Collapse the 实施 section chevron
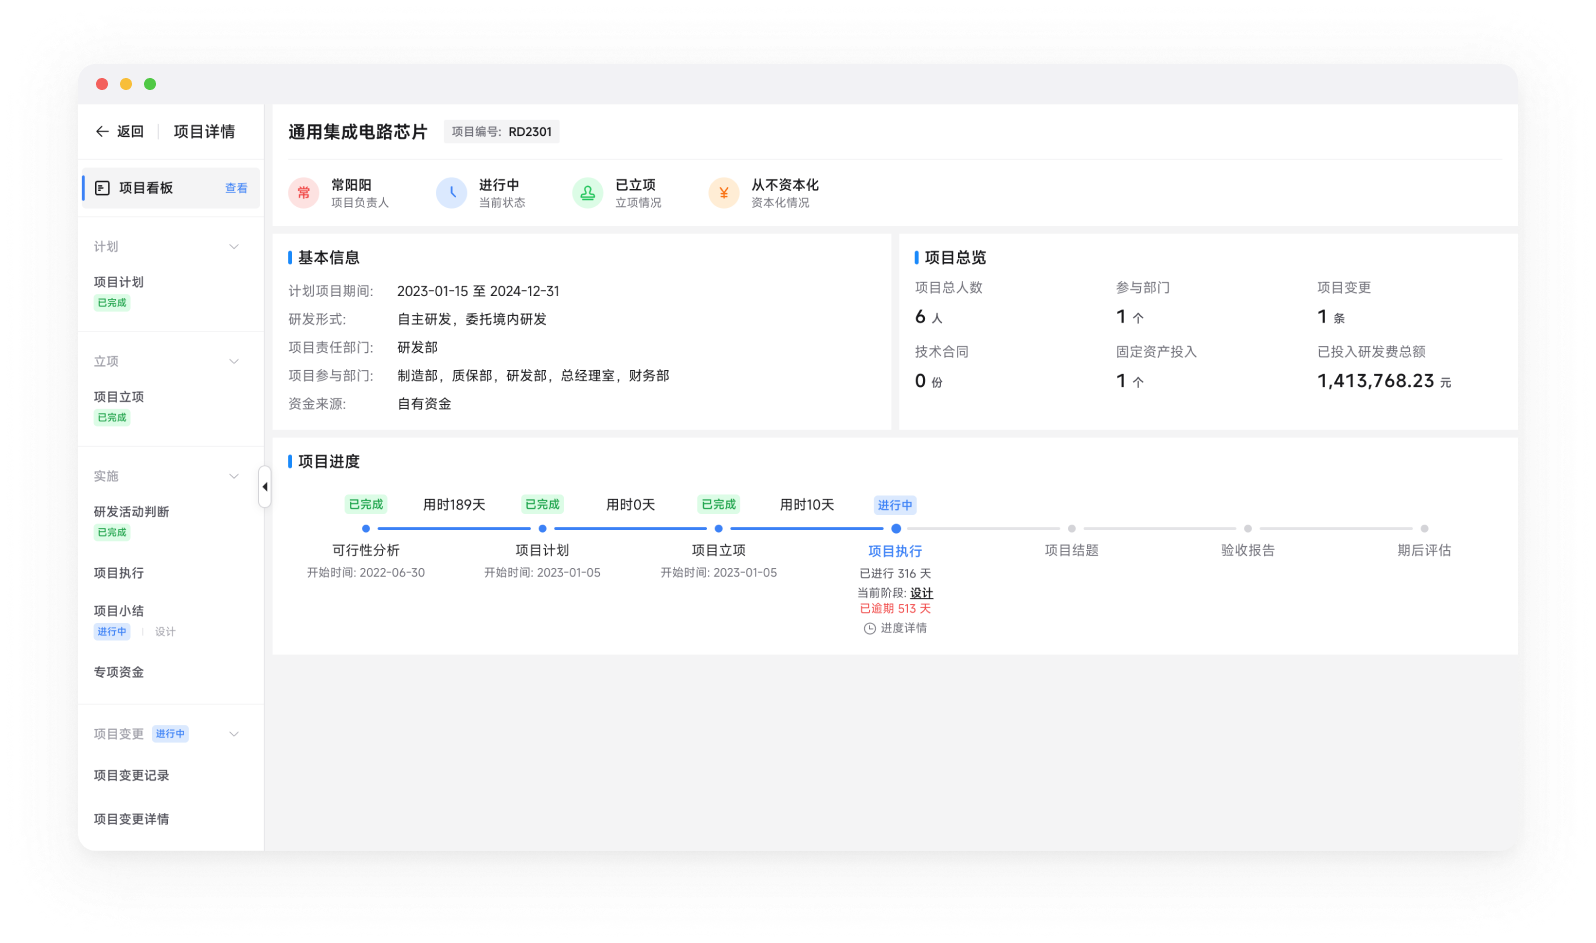Viewport: 1596px width, 943px height. tap(234, 477)
